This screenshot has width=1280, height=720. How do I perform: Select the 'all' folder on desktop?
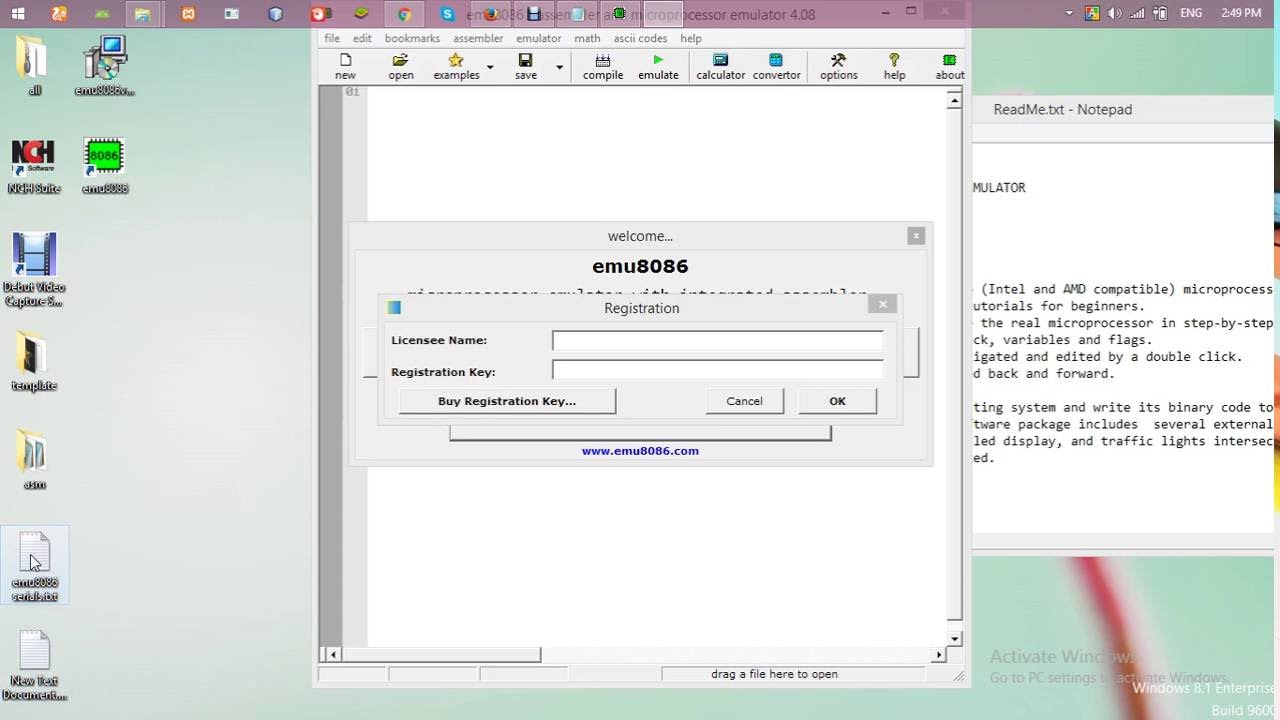pos(34,66)
